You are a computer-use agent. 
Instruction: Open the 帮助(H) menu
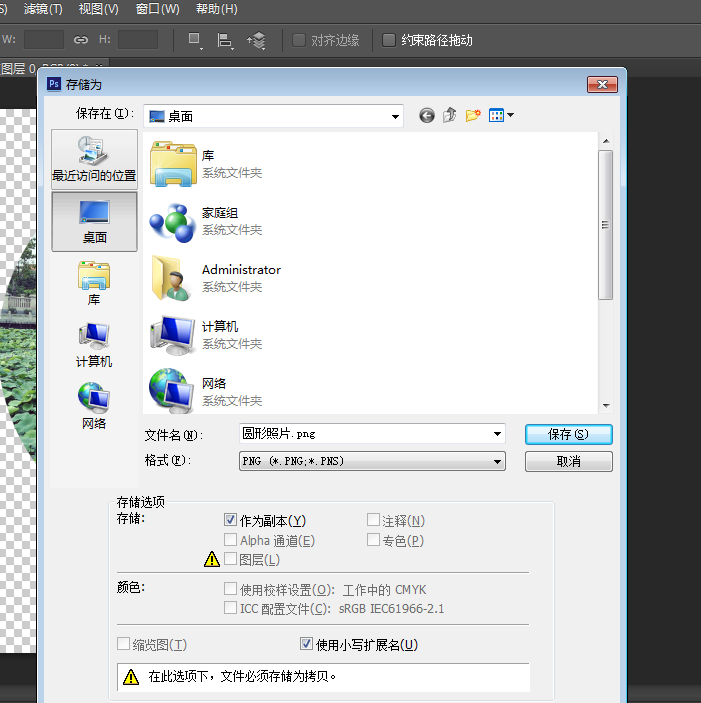[216, 9]
